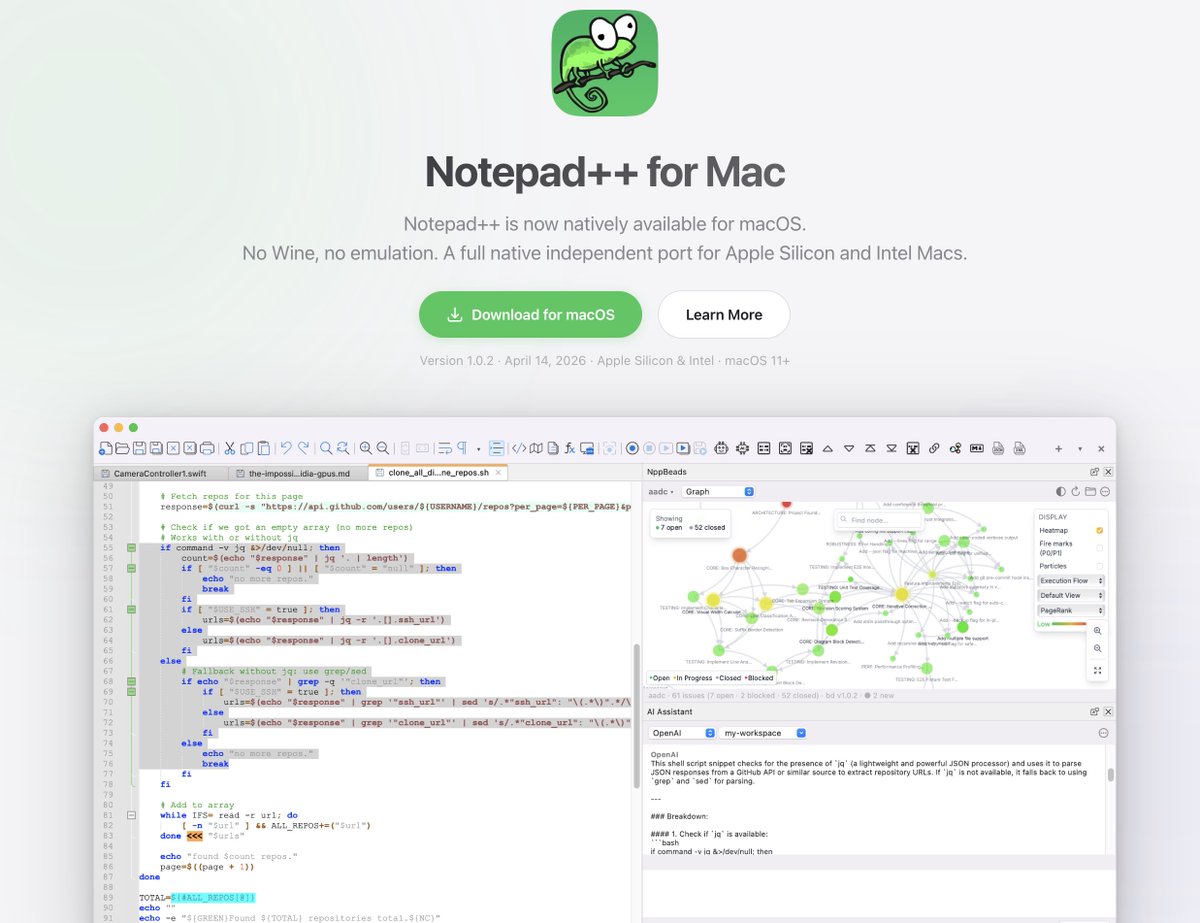The width and height of the screenshot is (1200, 923).
Task: Click graph fit-to-screen icon
Action: [x=1097, y=670]
